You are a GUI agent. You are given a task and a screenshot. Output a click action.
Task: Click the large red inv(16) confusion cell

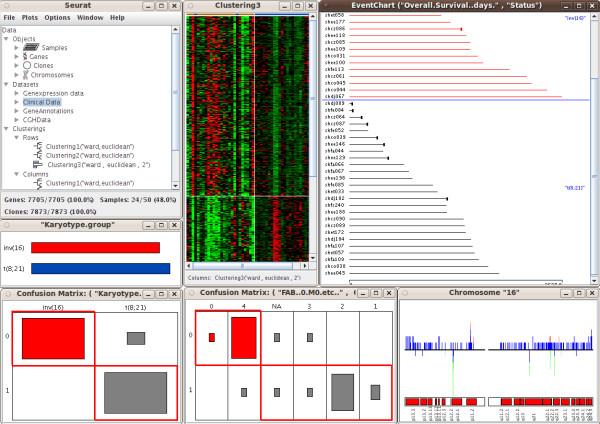pos(53,338)
